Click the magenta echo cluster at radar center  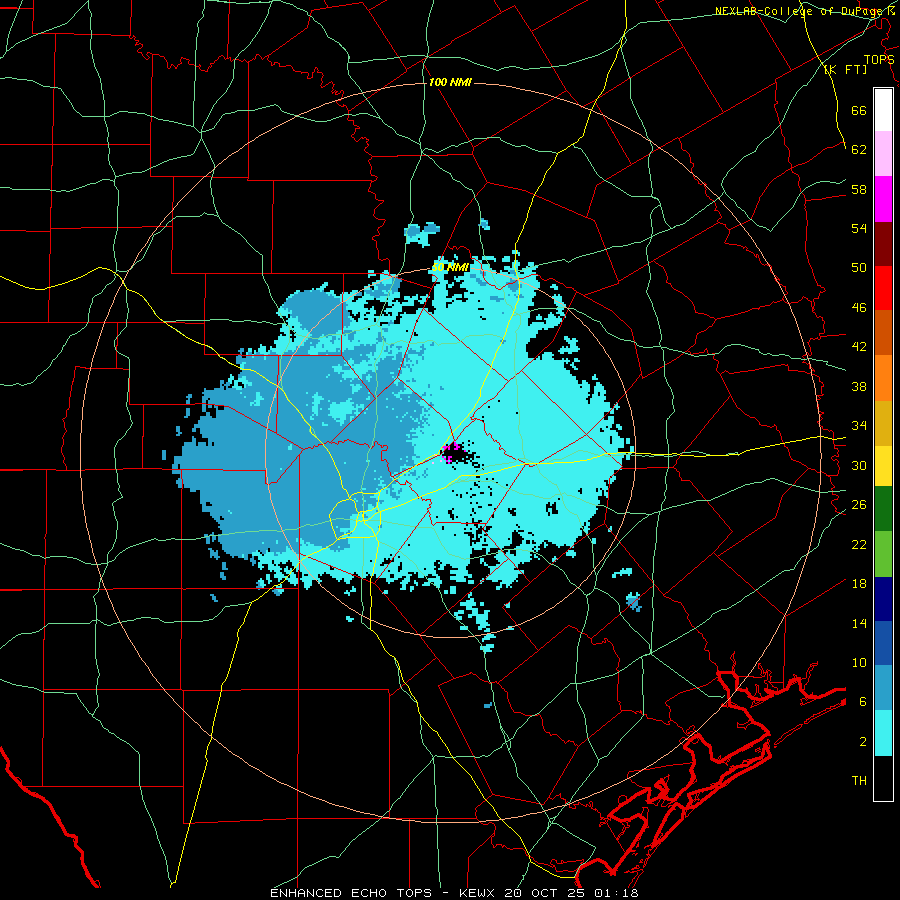[x=451, y=450]
